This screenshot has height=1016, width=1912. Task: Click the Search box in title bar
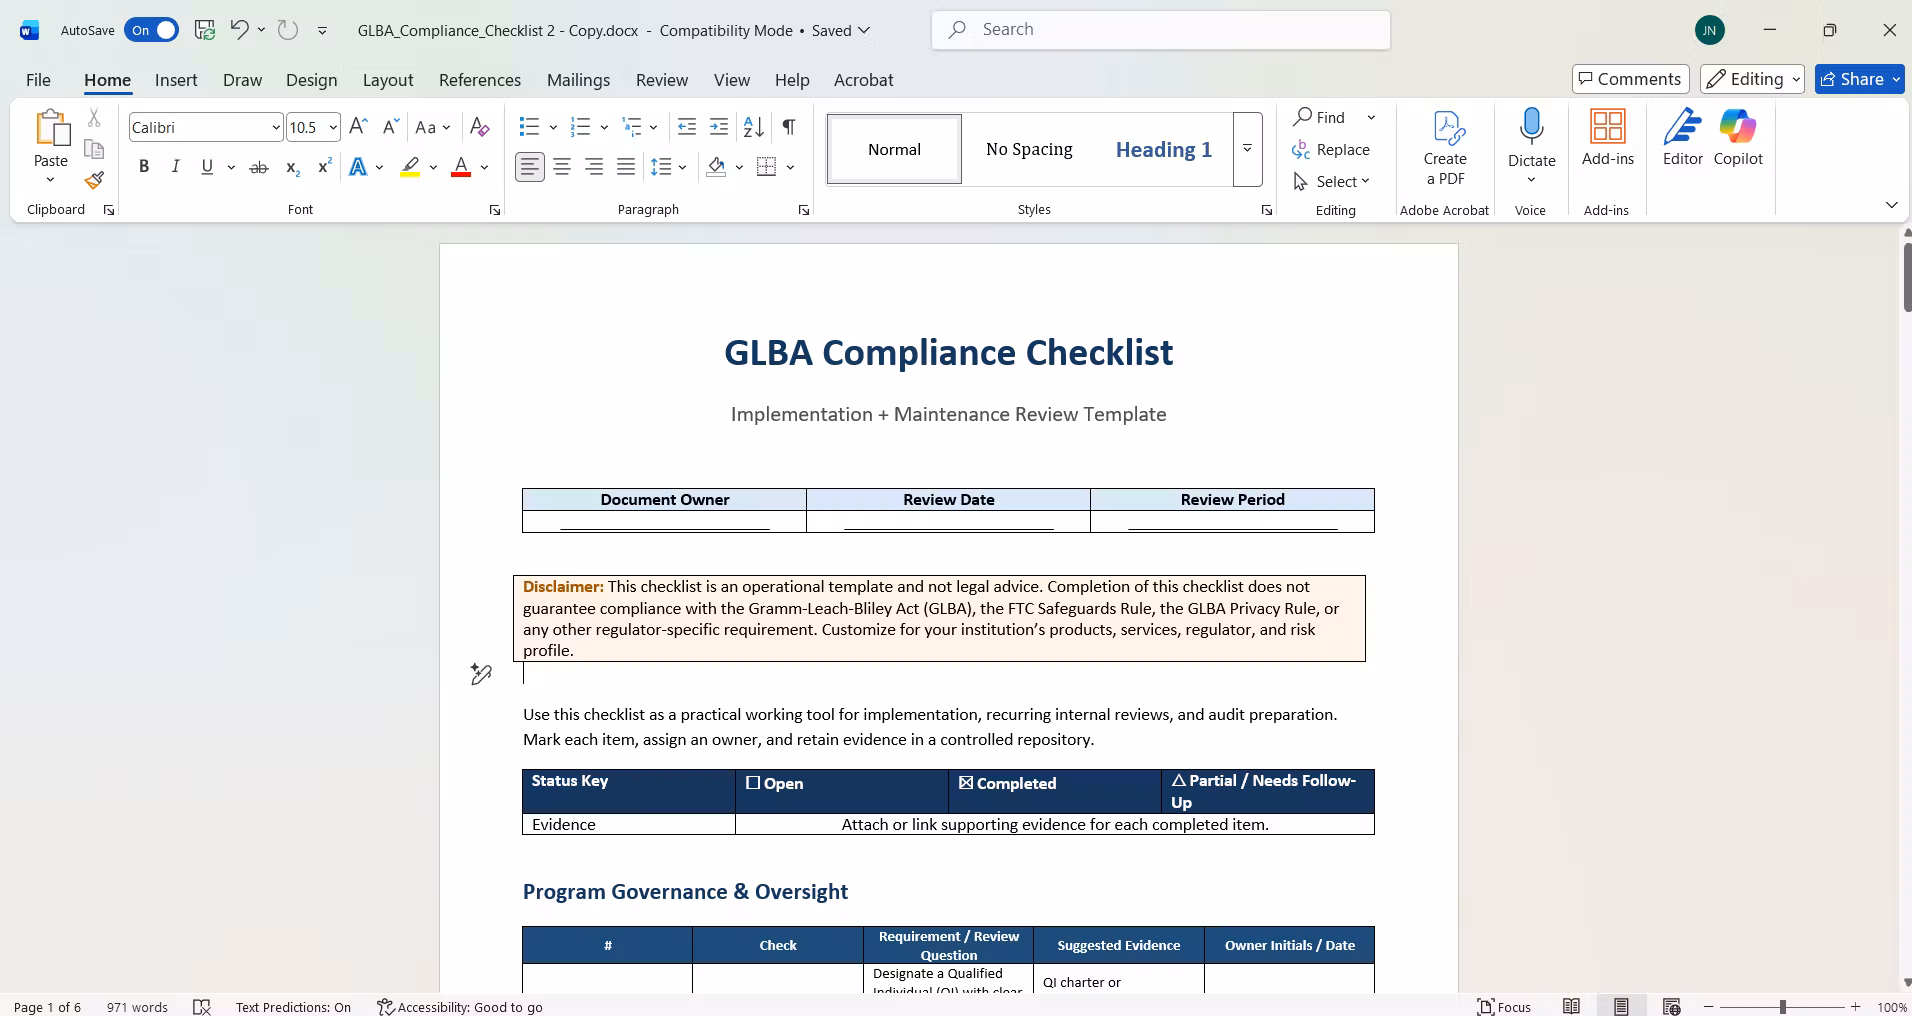coord(1161,30)
